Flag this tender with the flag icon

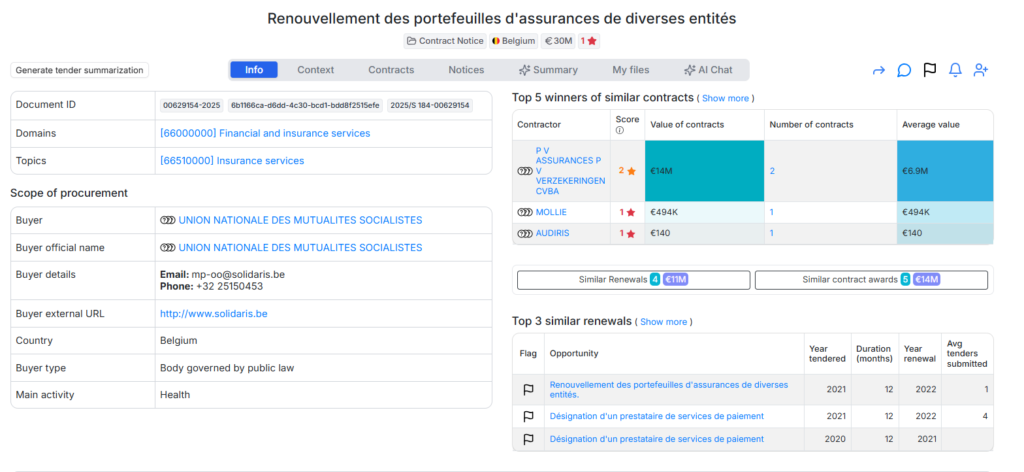(929, 70)
